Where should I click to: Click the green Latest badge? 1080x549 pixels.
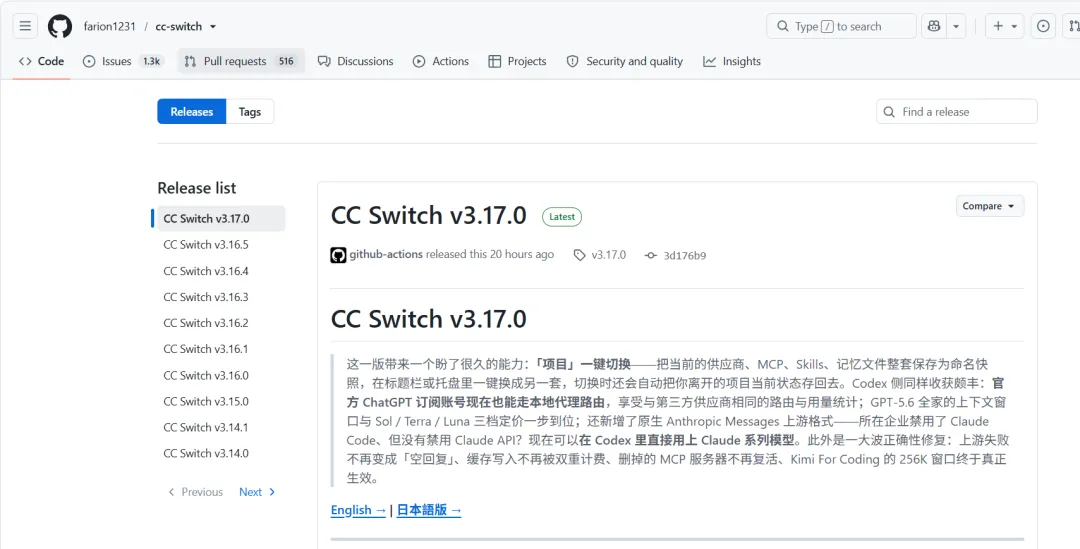point(562,216)
